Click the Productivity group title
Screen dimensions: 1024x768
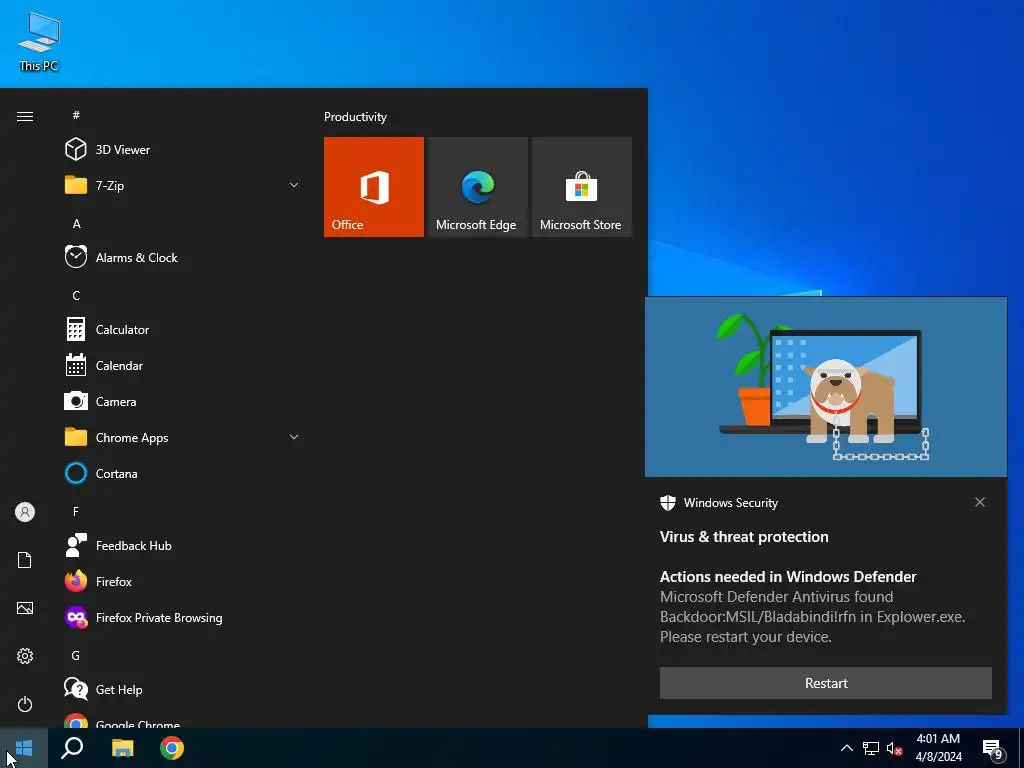pos(355,117)
